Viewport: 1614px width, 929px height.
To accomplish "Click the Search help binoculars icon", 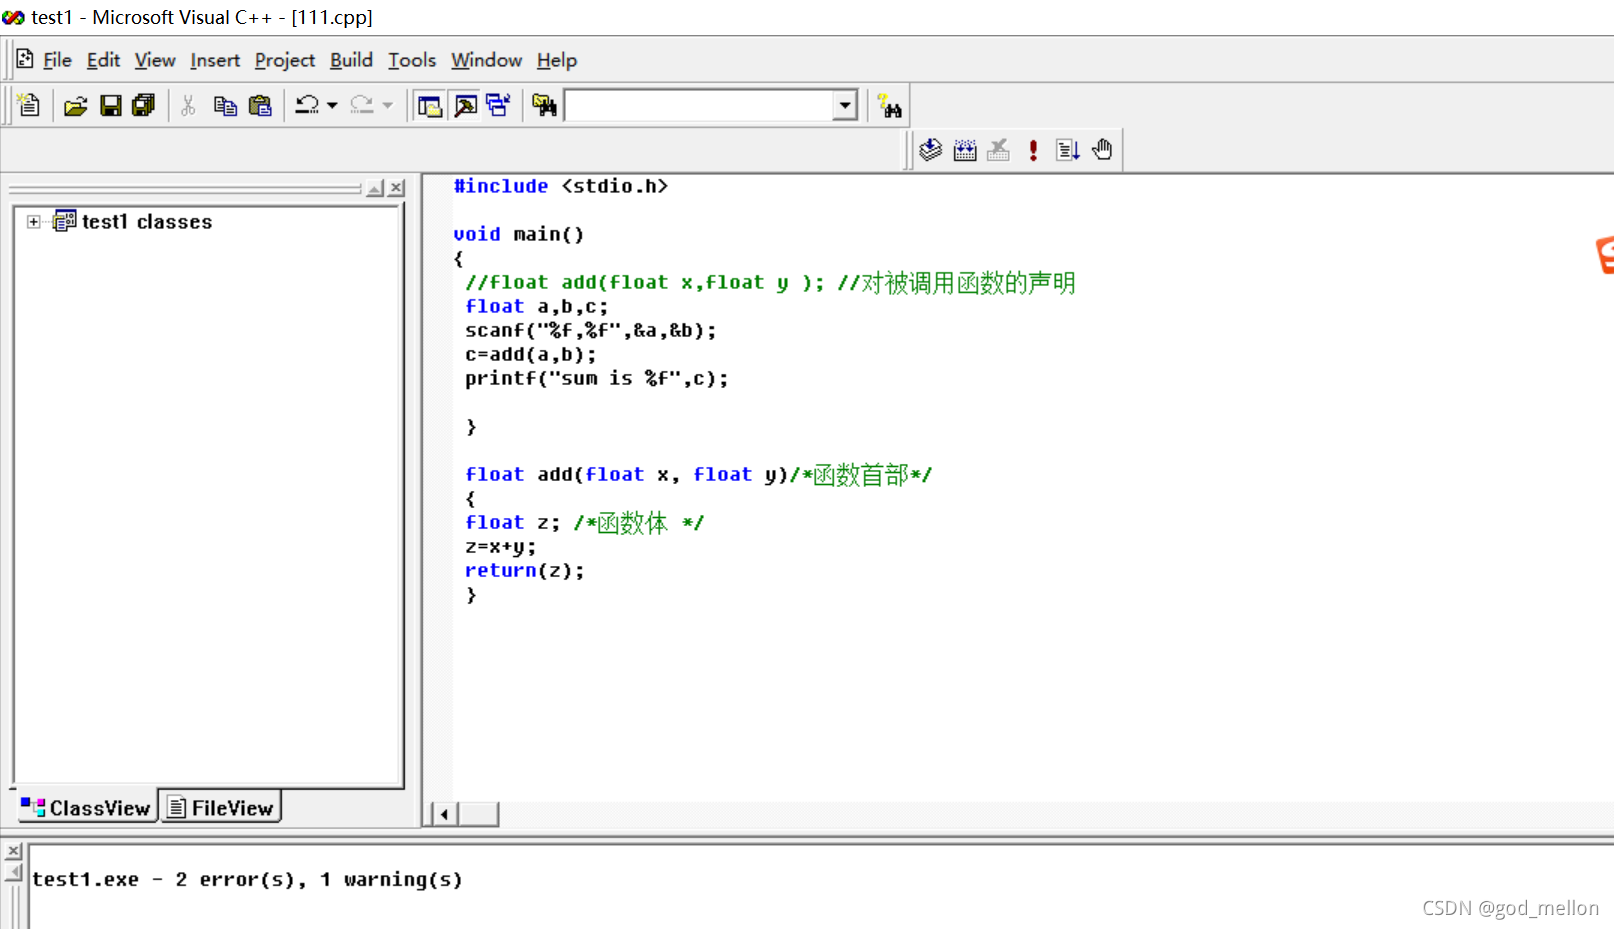I will click(889, 105).
